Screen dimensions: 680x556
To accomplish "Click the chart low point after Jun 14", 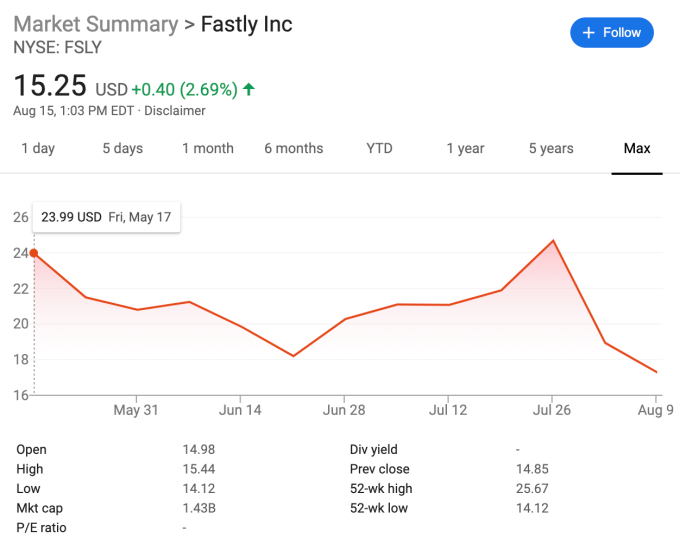I will [293, 356].
